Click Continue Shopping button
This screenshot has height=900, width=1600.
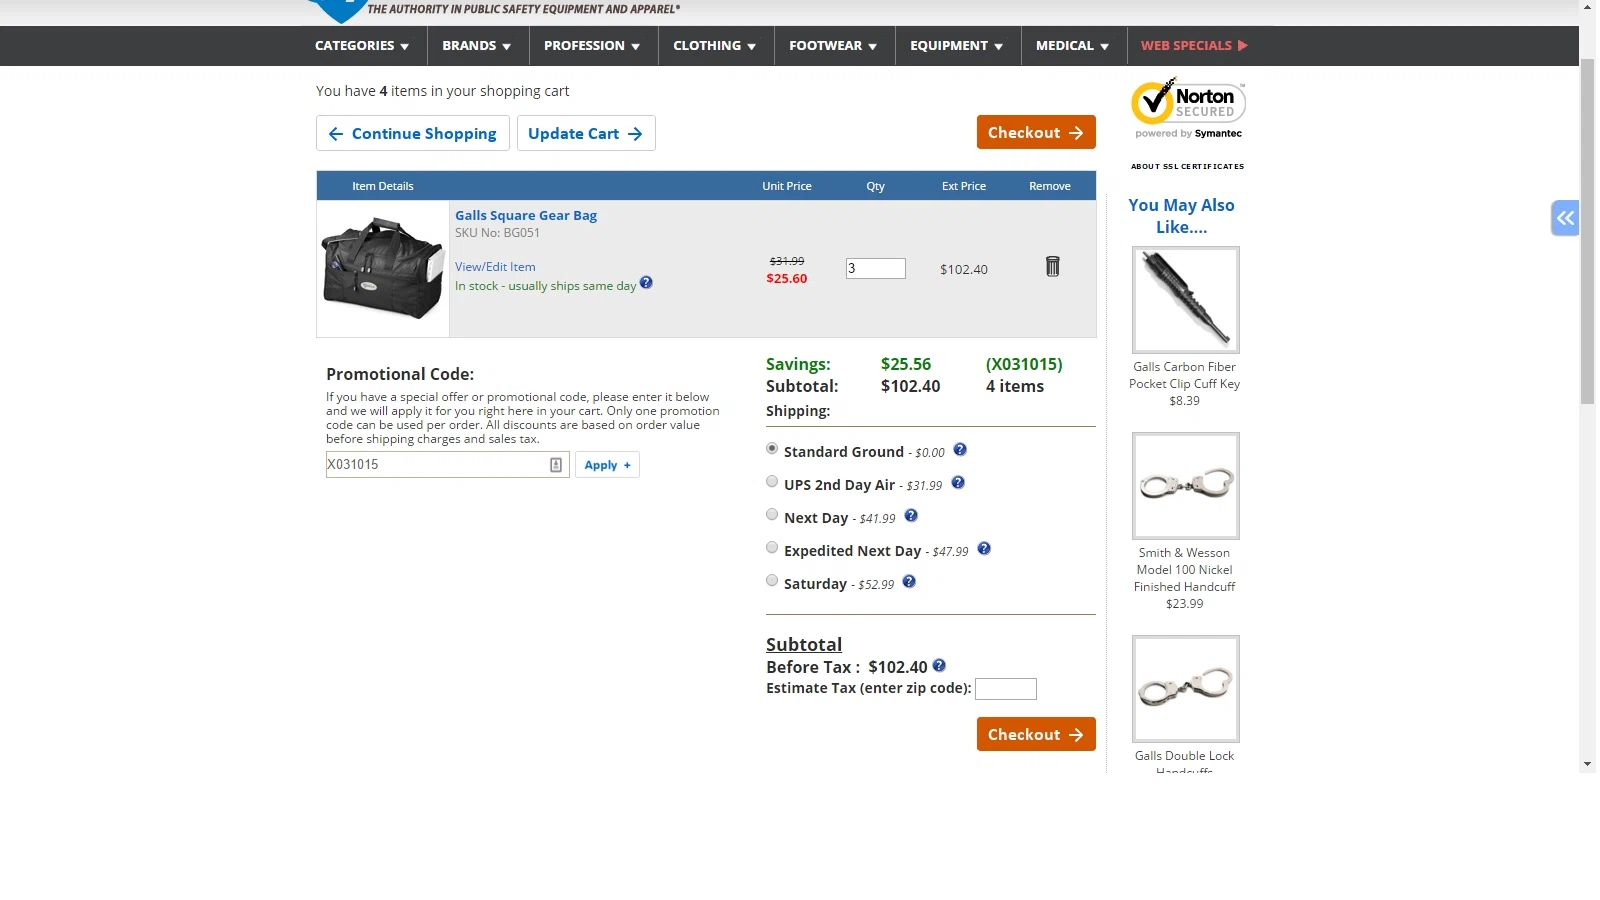(x=413, y=133)
